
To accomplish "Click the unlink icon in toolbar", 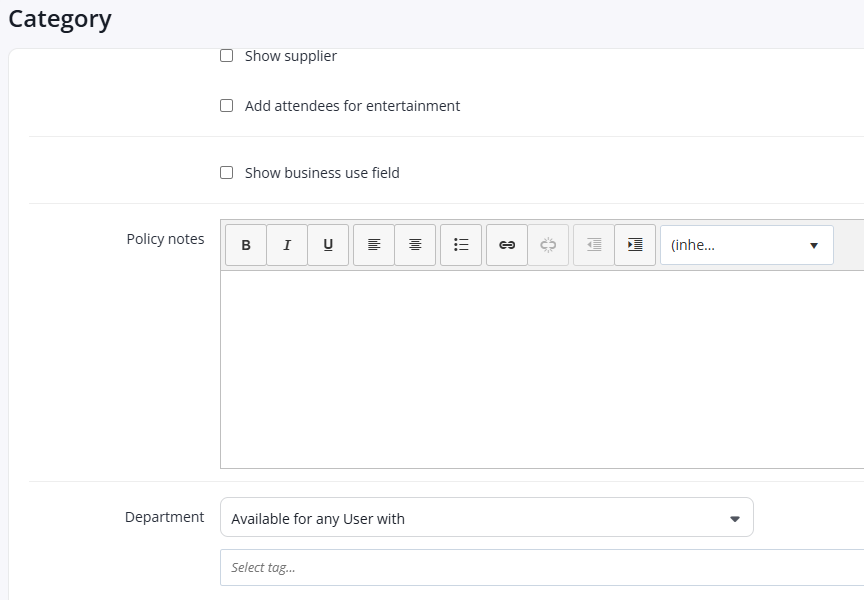I will 548,245.
